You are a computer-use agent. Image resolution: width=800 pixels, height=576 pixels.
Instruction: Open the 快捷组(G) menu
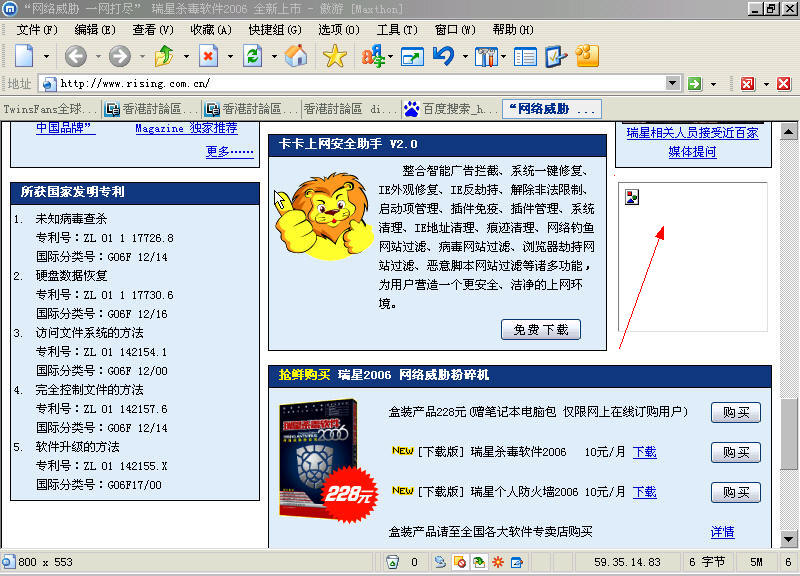pos(275,30)
